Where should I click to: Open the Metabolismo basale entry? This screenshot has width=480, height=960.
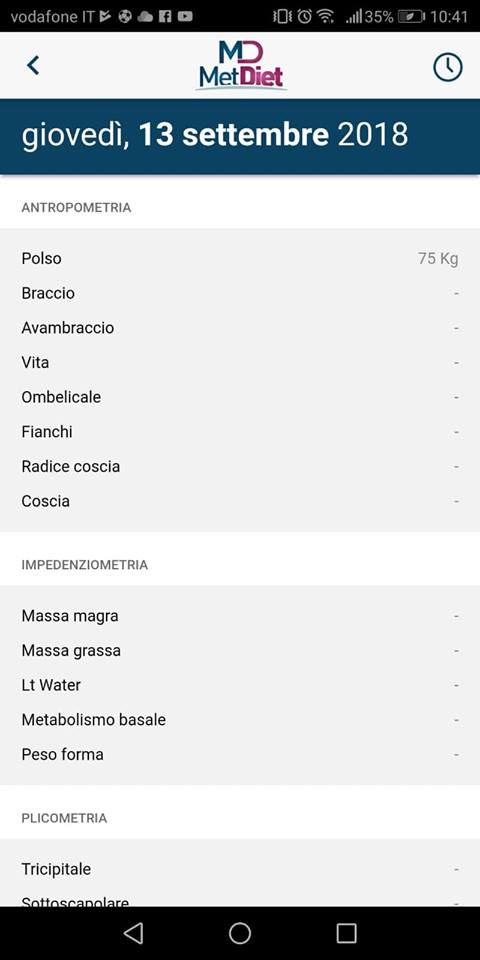[x=240, y=720]
